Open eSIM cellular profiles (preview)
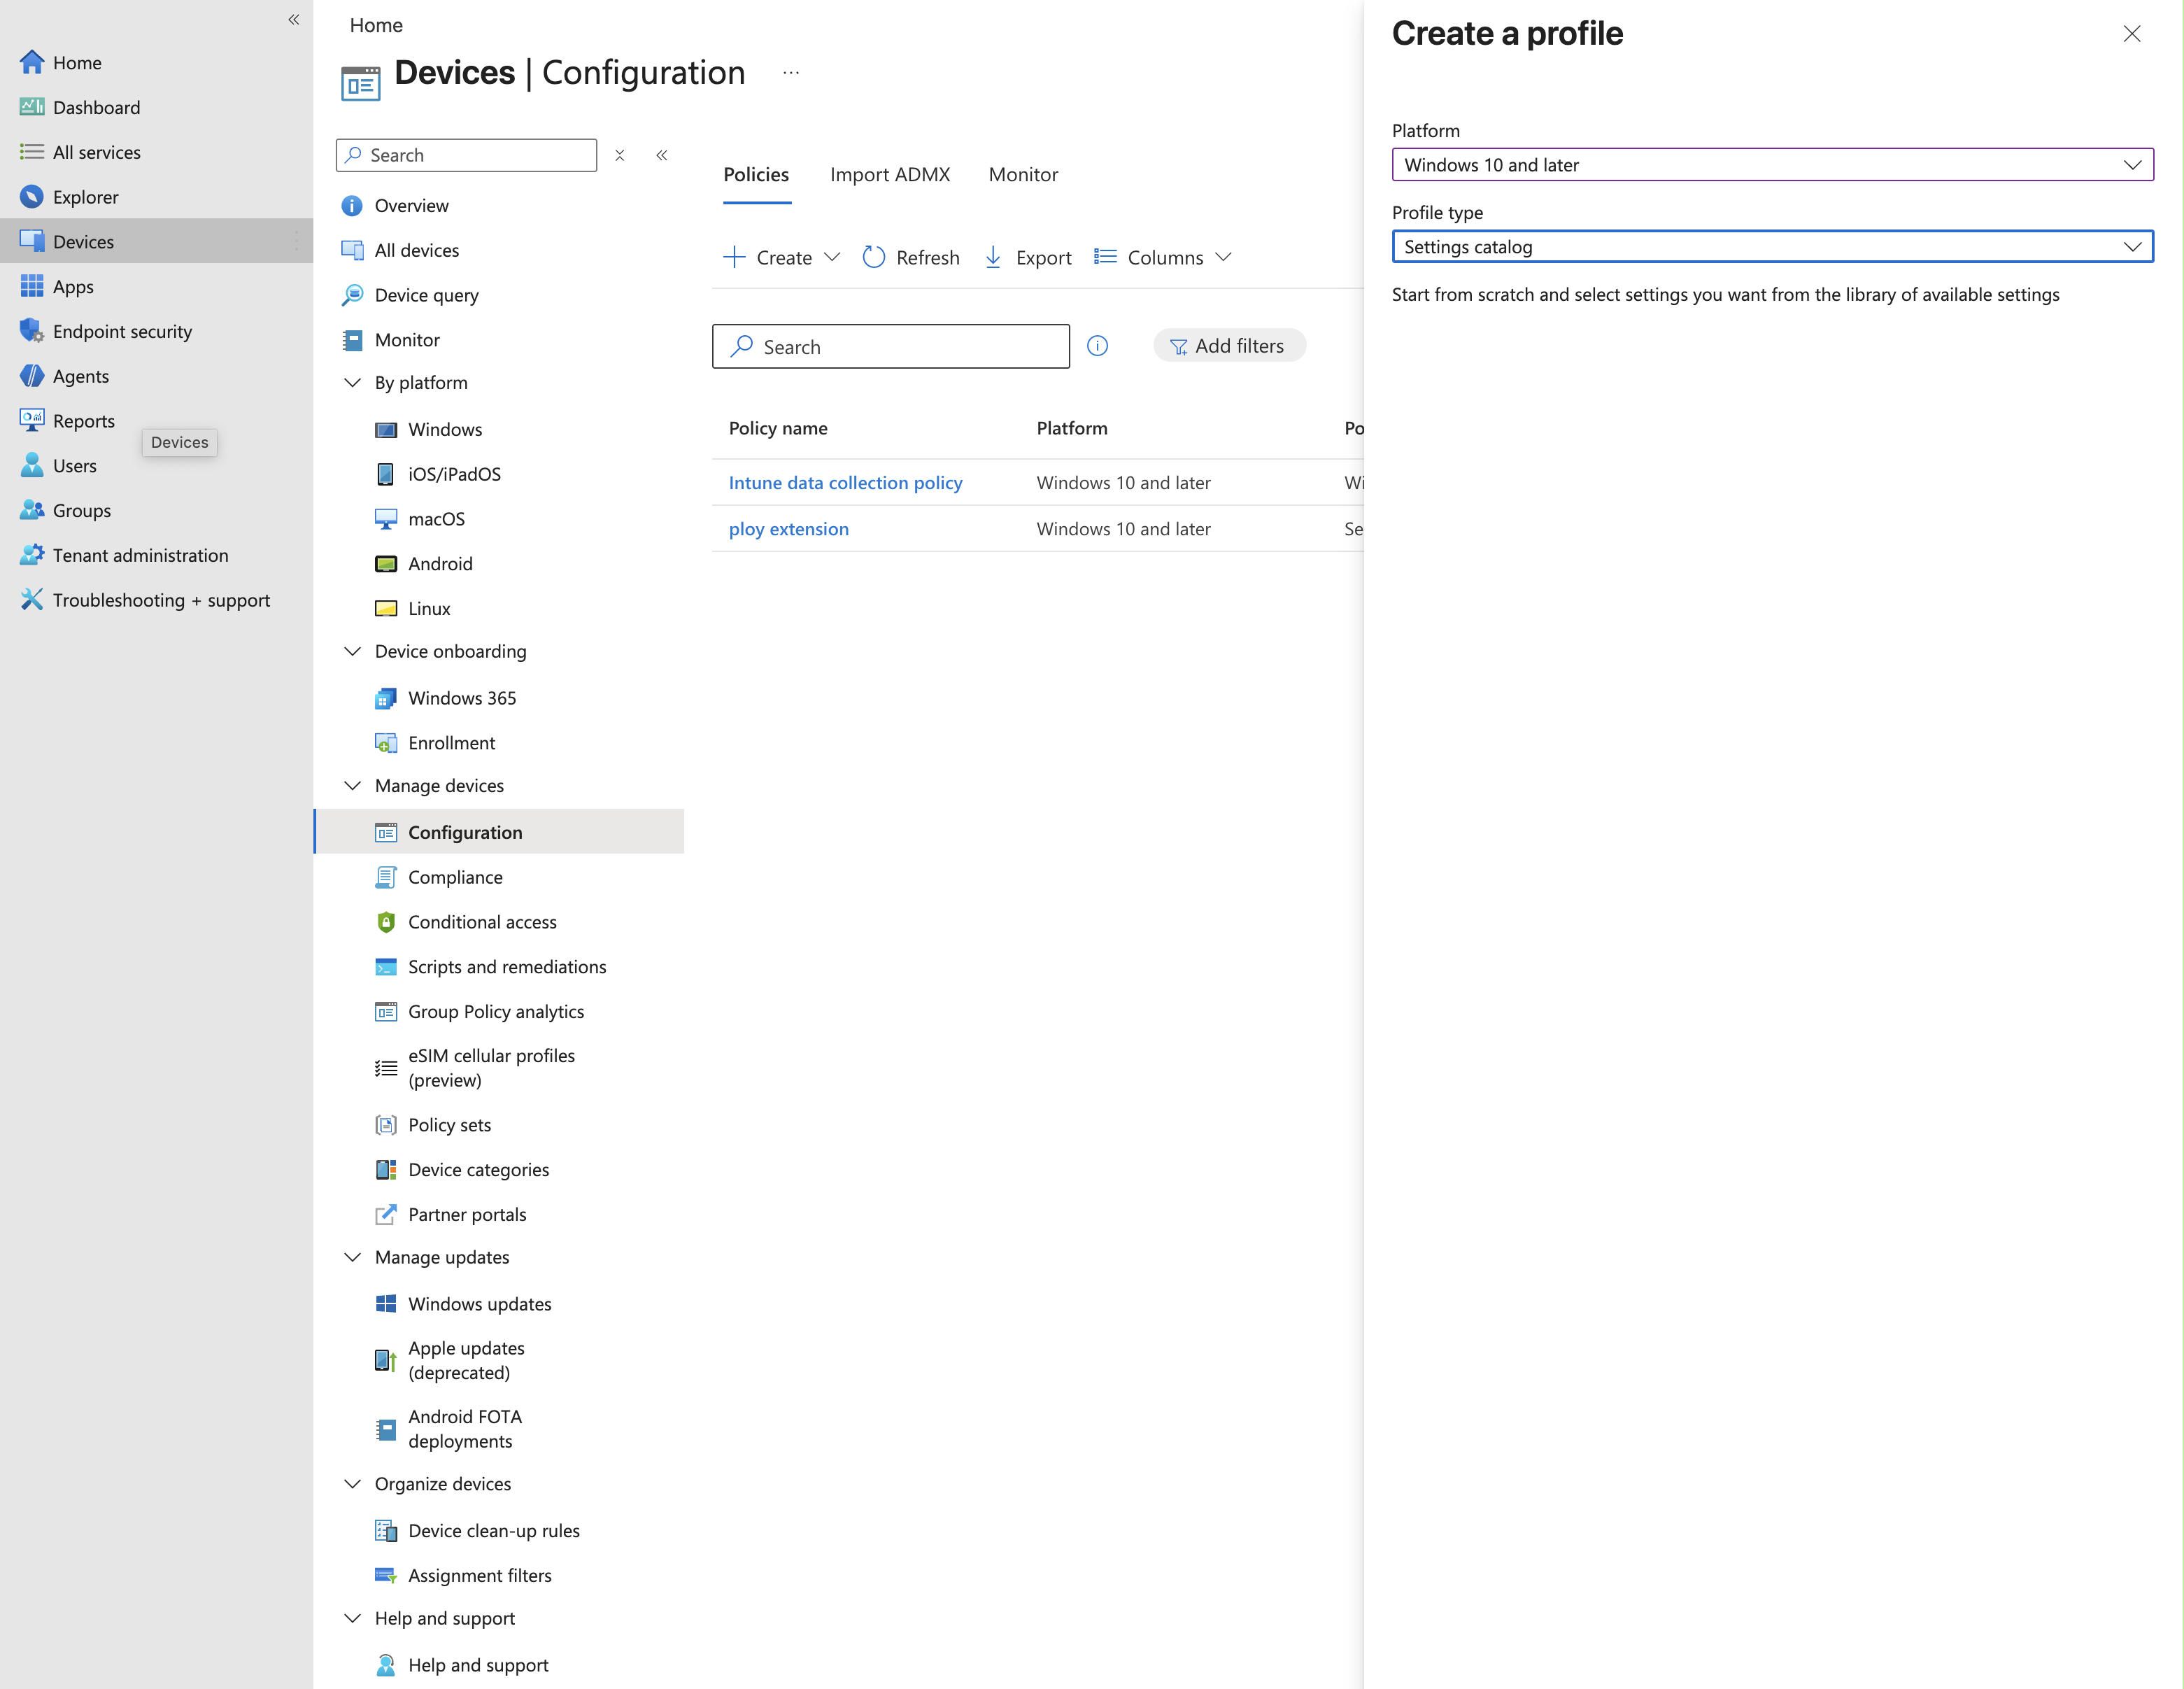 [x=492, y=1067]
